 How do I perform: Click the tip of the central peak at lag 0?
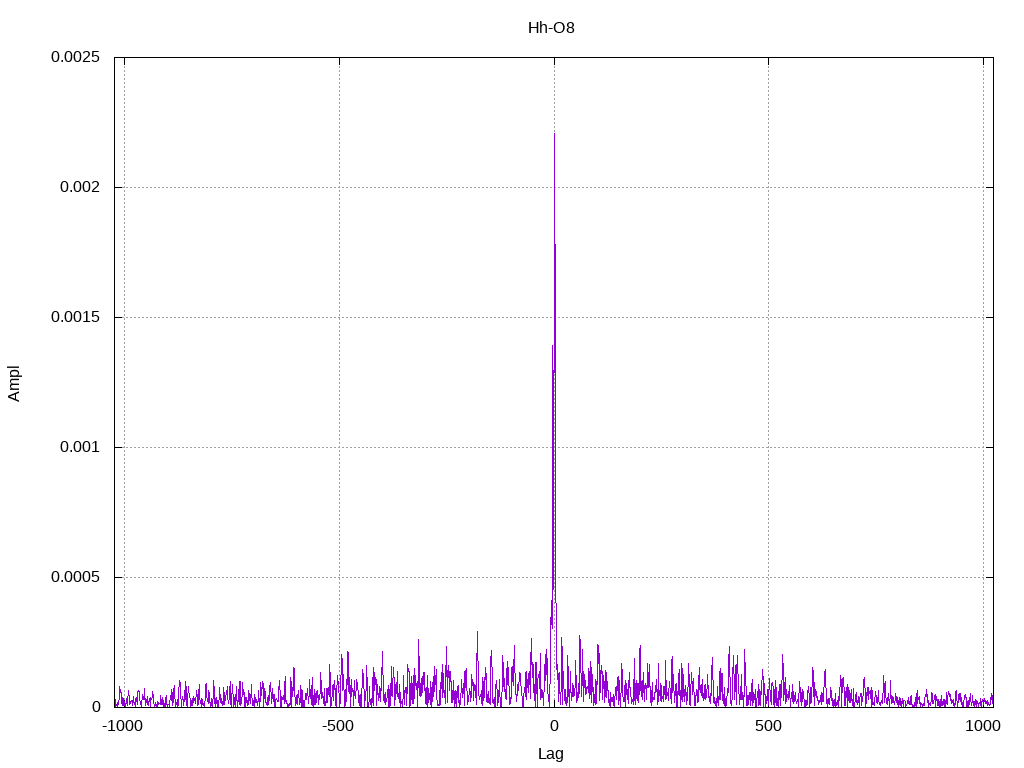(x=554, y=134)
